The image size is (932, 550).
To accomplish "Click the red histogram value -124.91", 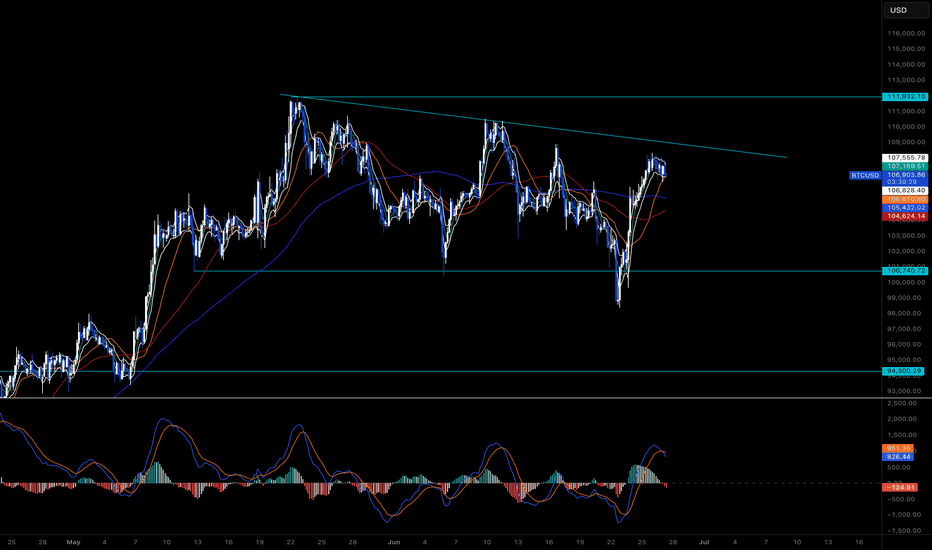I will pyautogui.click(x=900, y=488).
